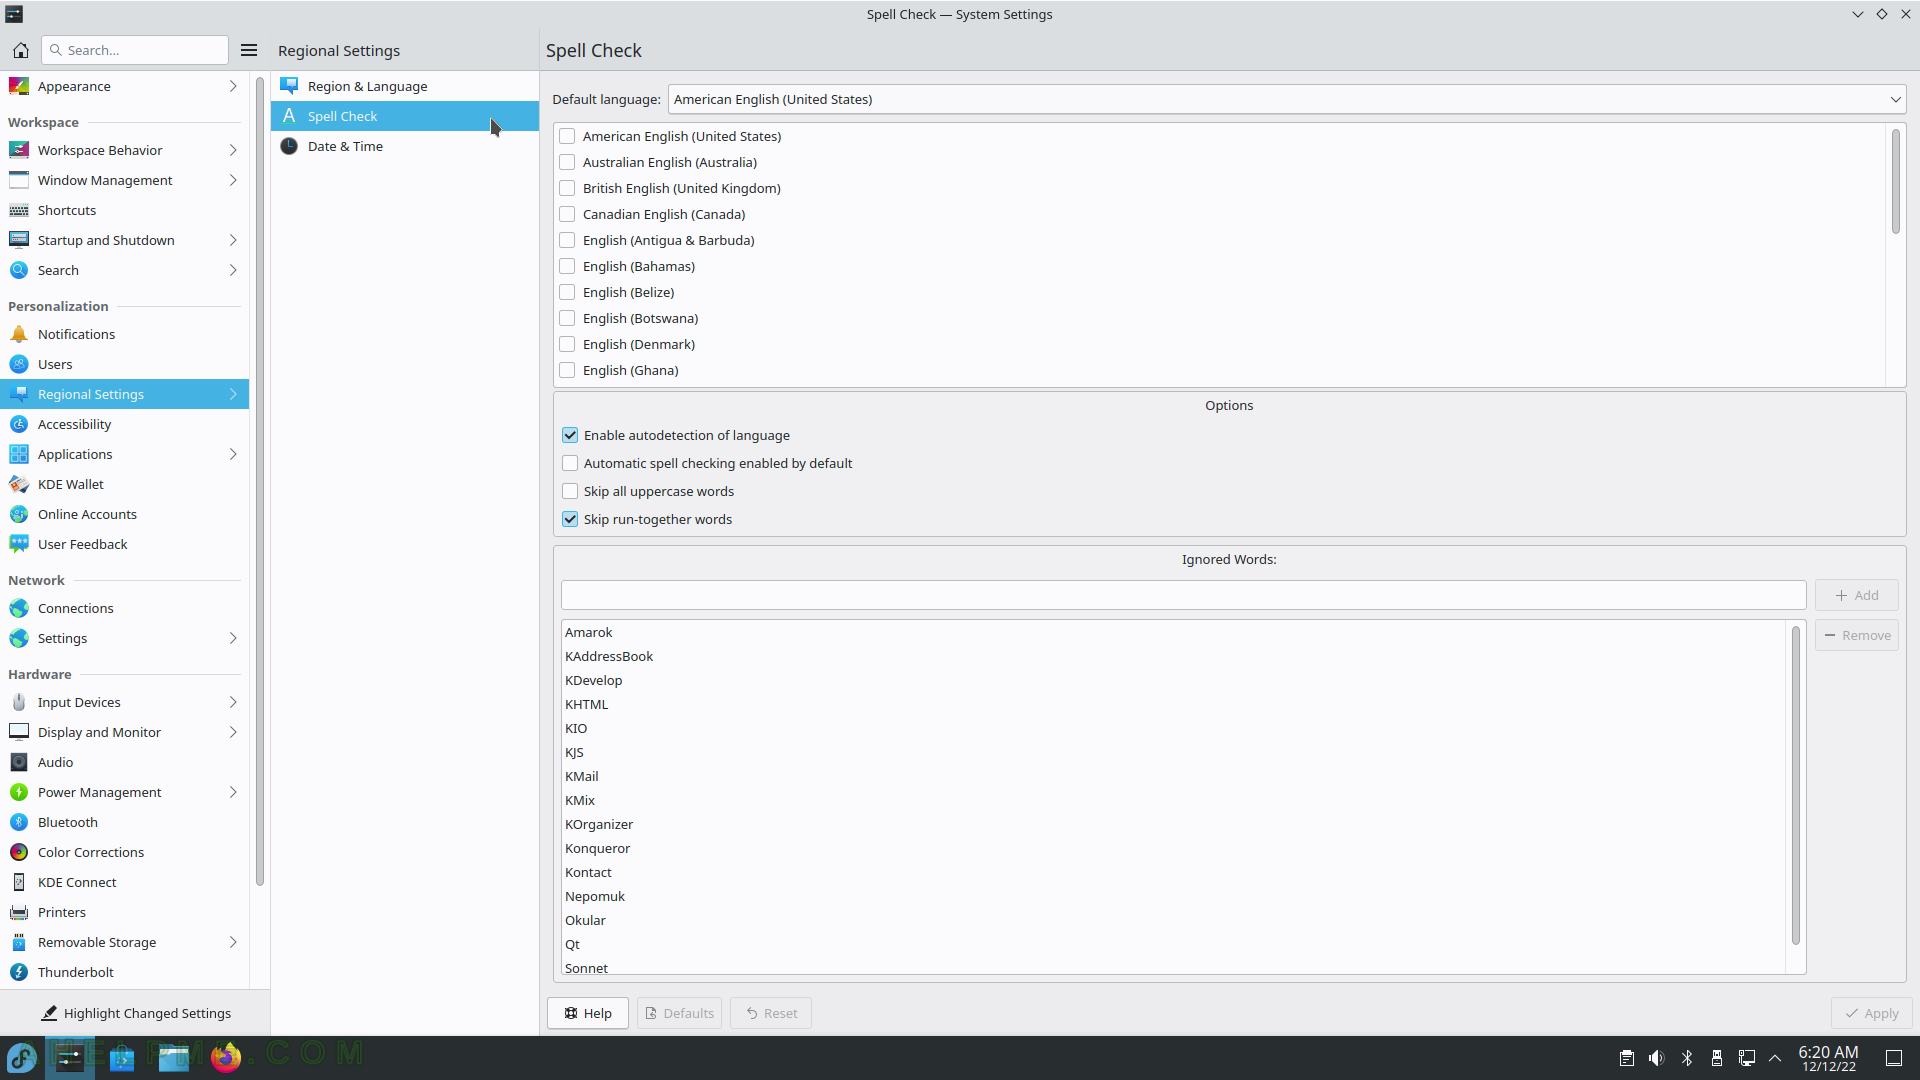1920x1080 pixels.
Task: Open Workspace Behavior category icon
Action: 19,150
